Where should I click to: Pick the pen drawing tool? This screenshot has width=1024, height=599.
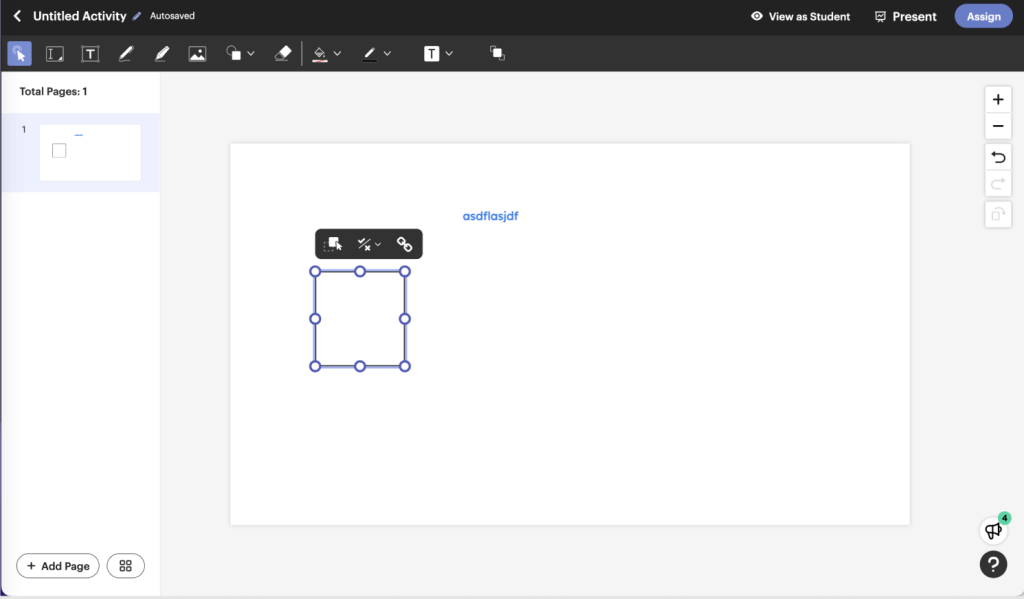tap(125, 54)
